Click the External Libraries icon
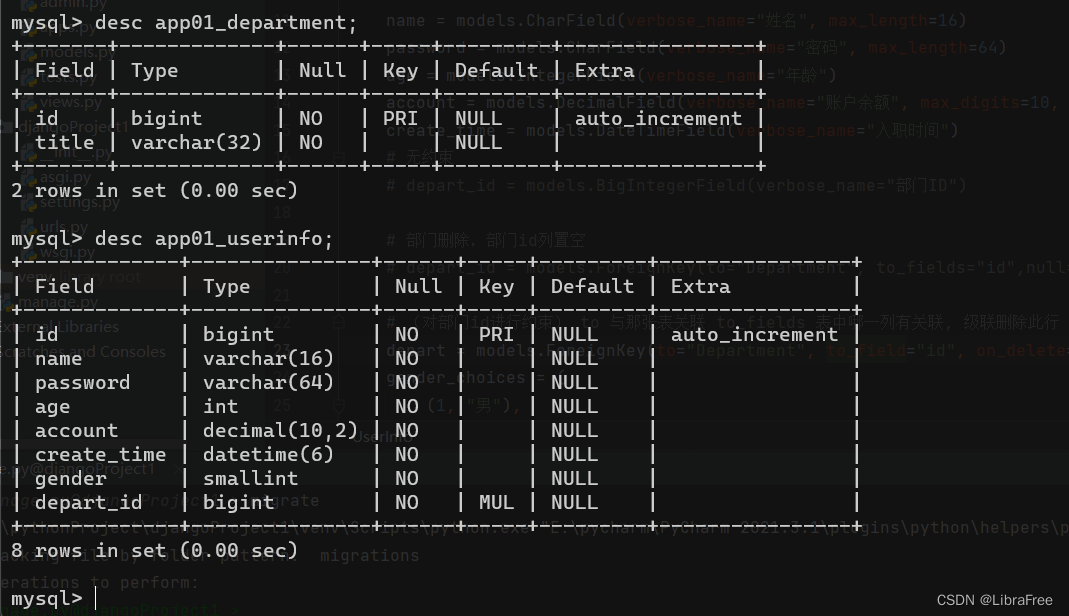The width and height of the screenshot is (1069, 616). pyautogui.click(x=4, y=326)
